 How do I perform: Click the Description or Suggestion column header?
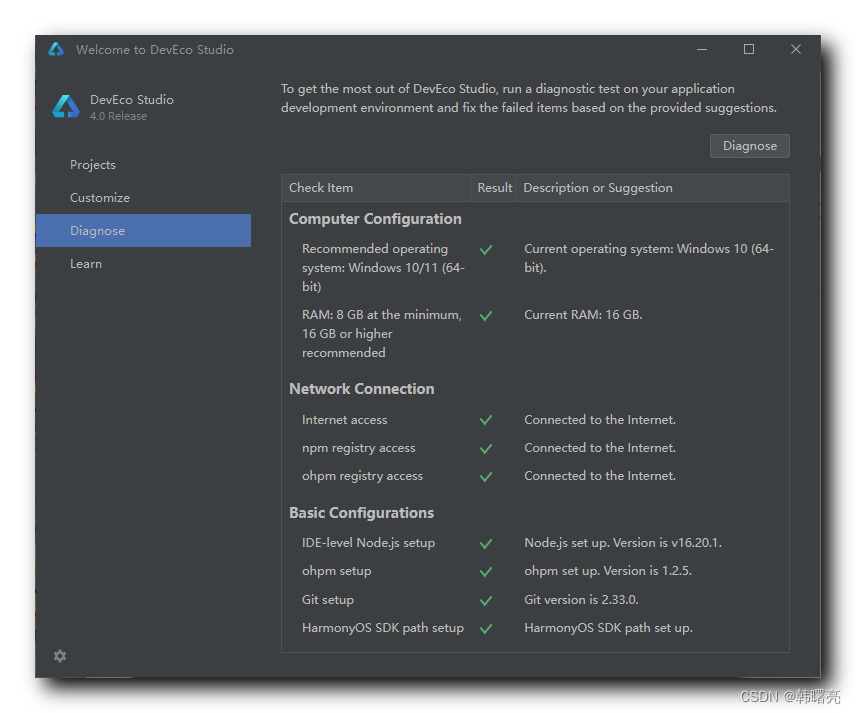[x=598, y=188]
